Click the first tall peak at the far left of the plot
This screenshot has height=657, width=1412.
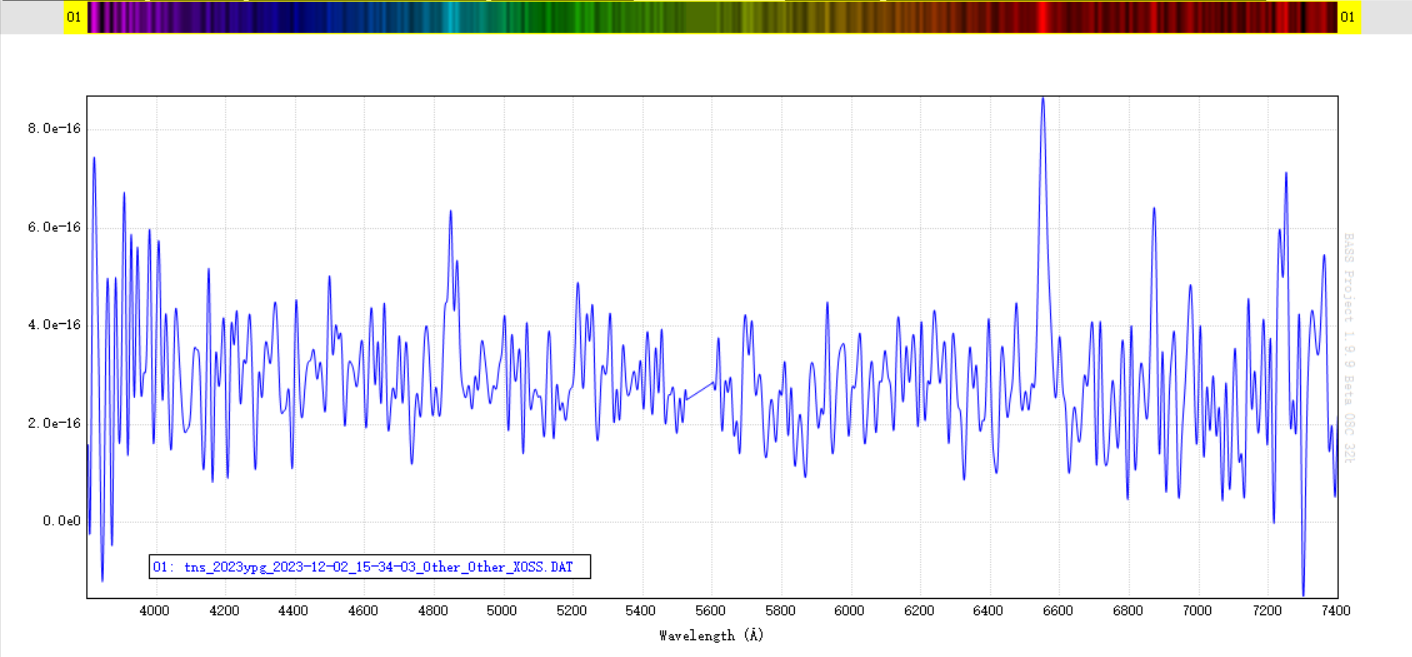(x=94, y=158)
